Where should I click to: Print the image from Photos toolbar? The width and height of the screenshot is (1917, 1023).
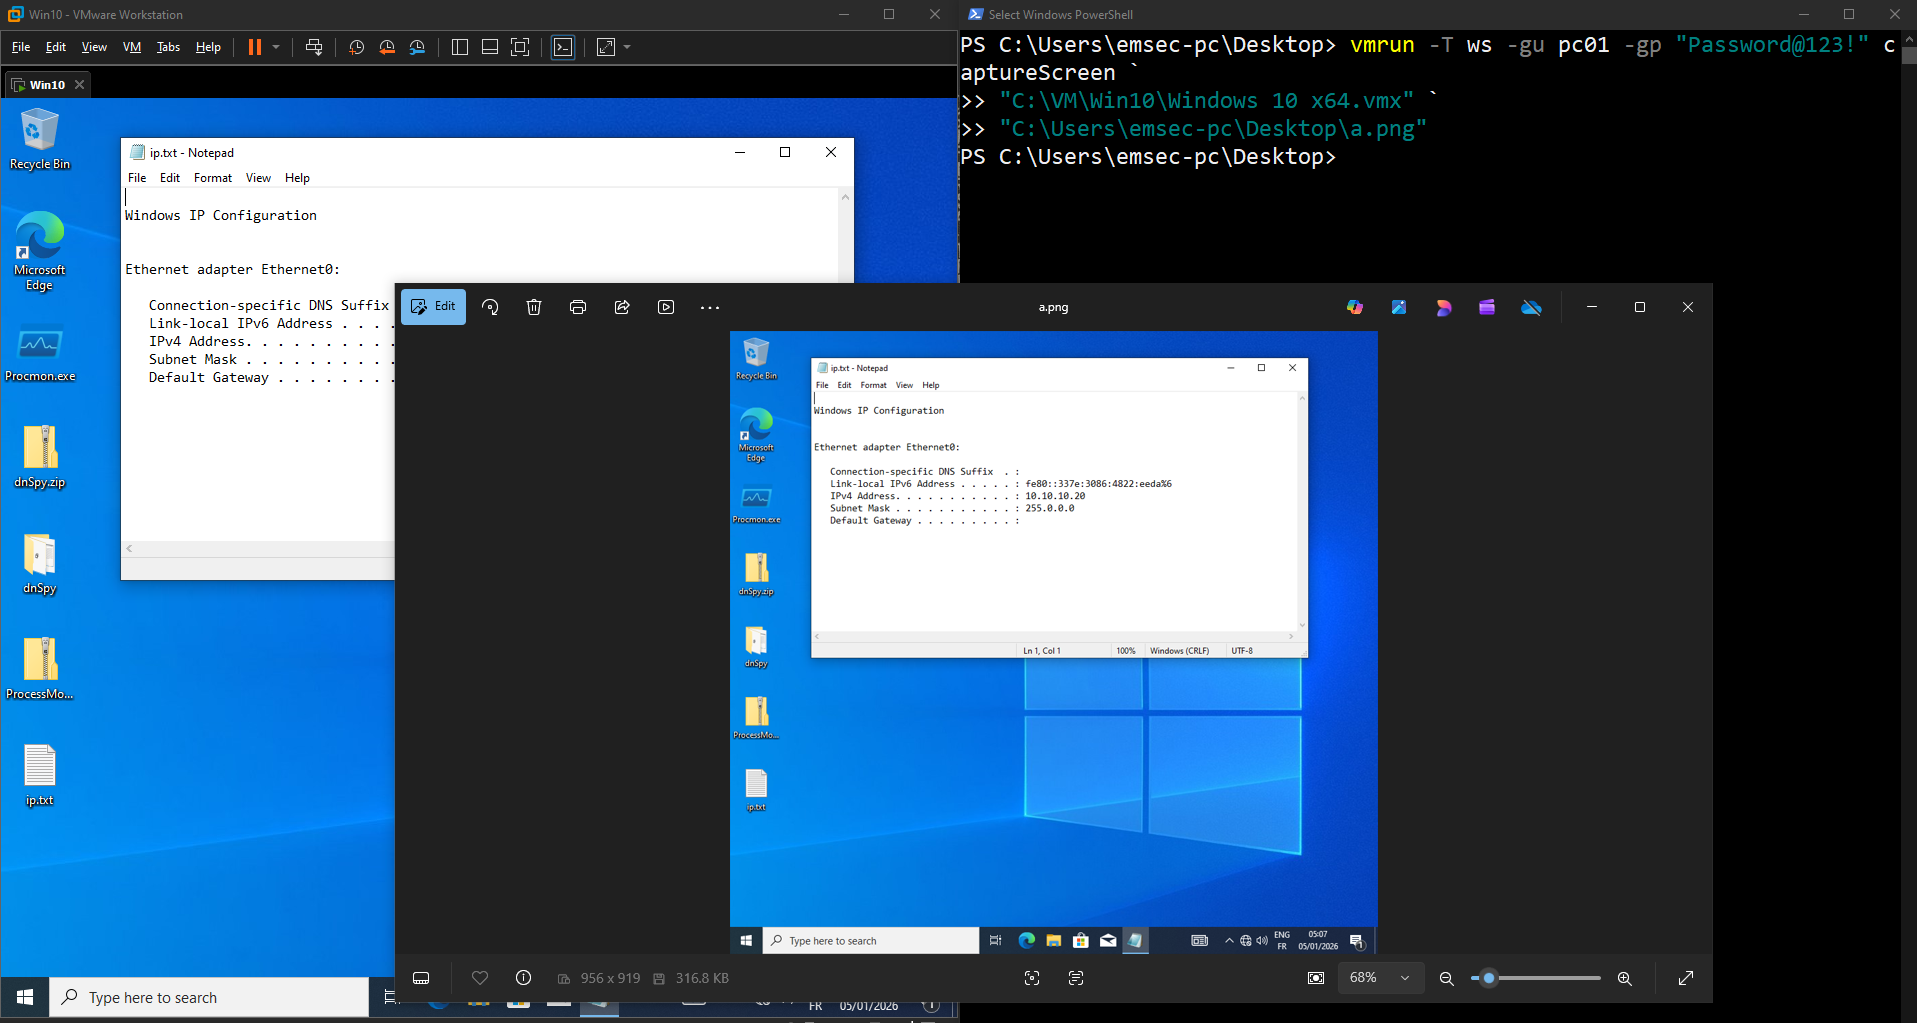point(578,307)
